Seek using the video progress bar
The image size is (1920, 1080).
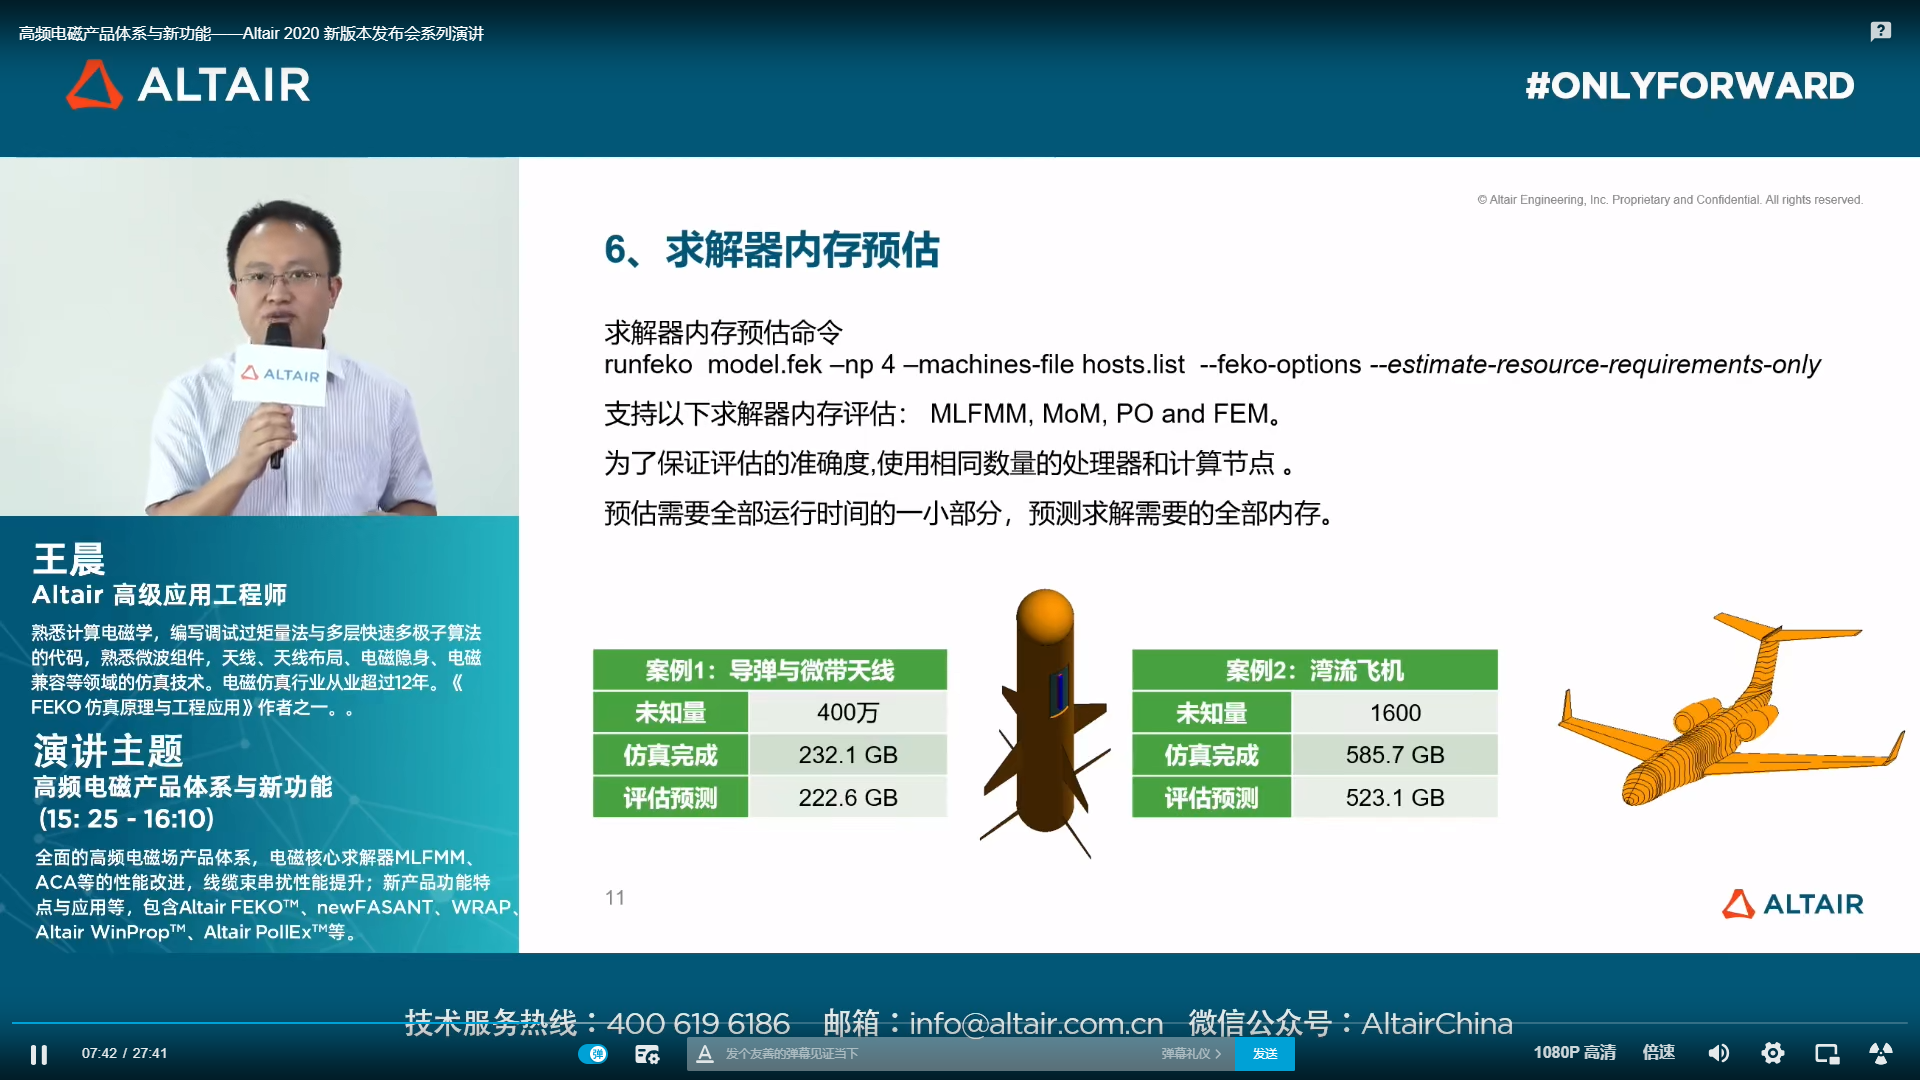(x=960, y=1023)
